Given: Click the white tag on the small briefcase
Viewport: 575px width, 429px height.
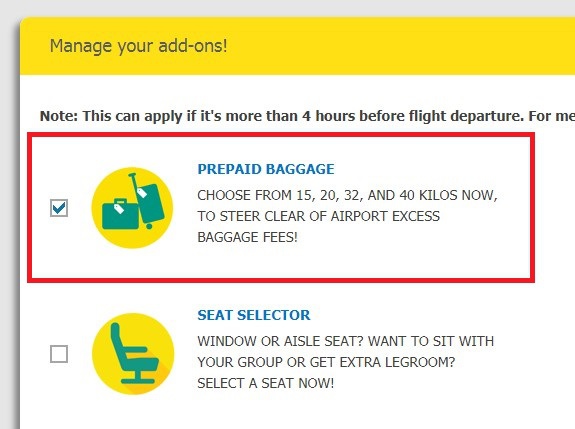Looking at the screenshot, I should (x=119, y=209).
